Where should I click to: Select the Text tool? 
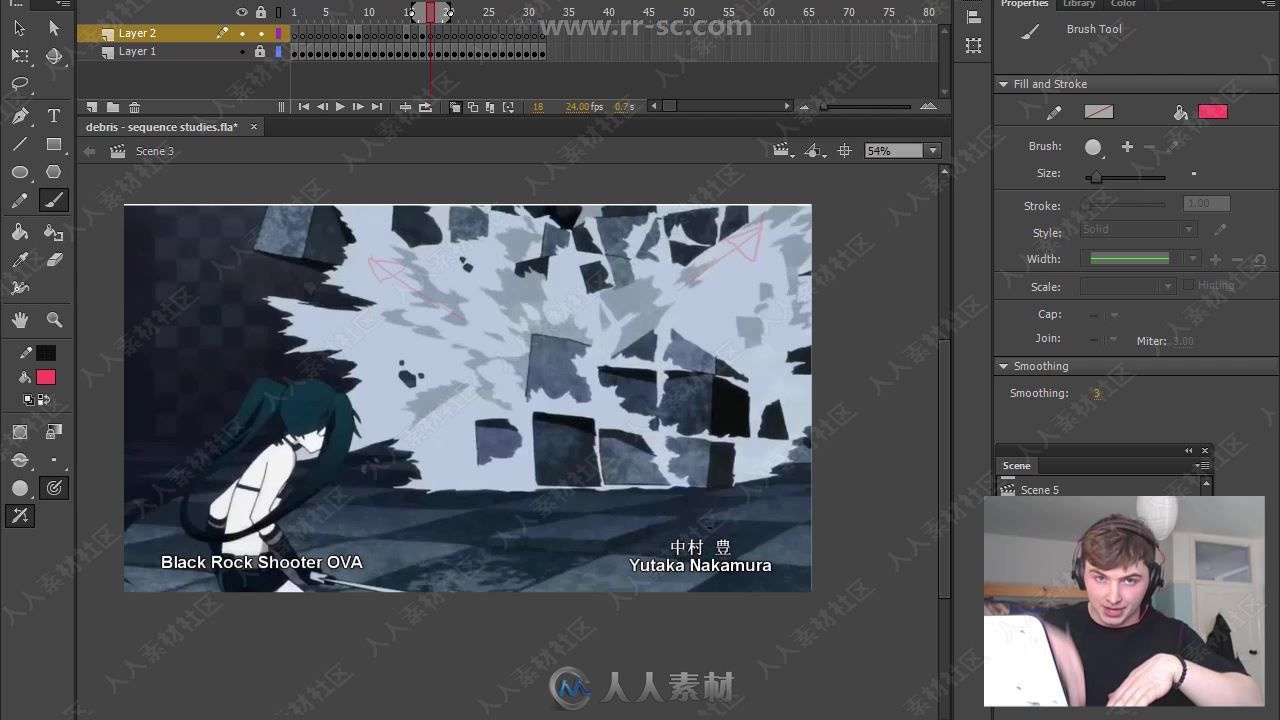coord(54,116)
